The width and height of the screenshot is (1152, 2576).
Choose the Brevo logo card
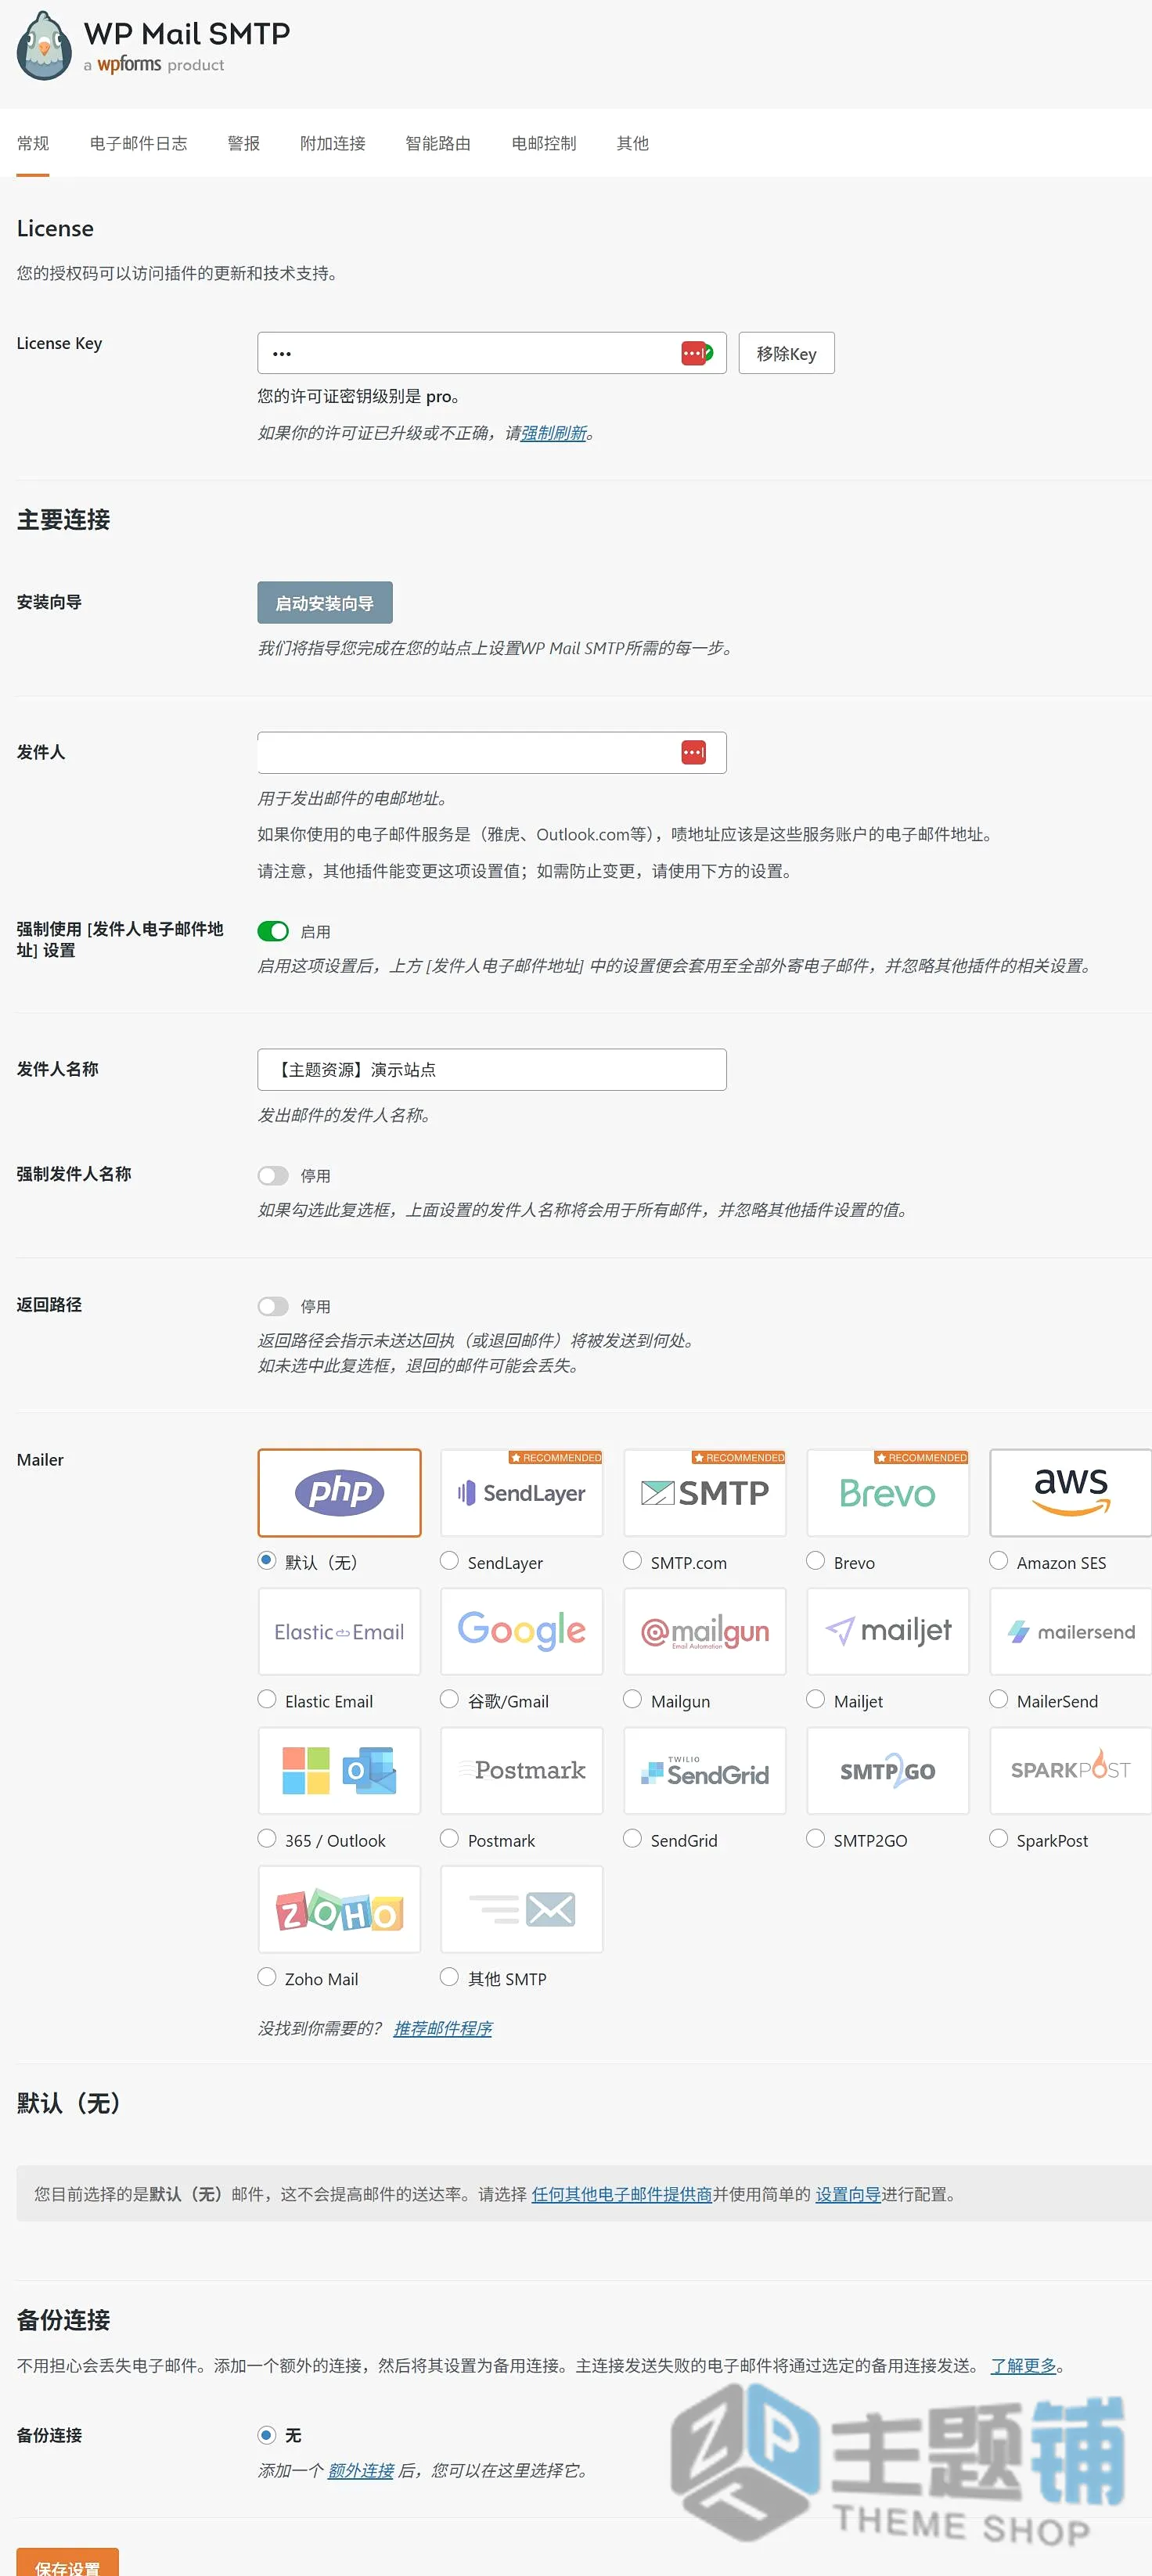point(888,1492)
